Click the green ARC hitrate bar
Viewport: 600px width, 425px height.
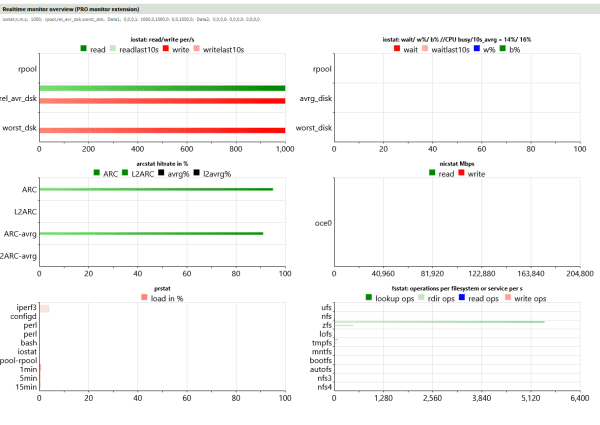pos(156,189)
